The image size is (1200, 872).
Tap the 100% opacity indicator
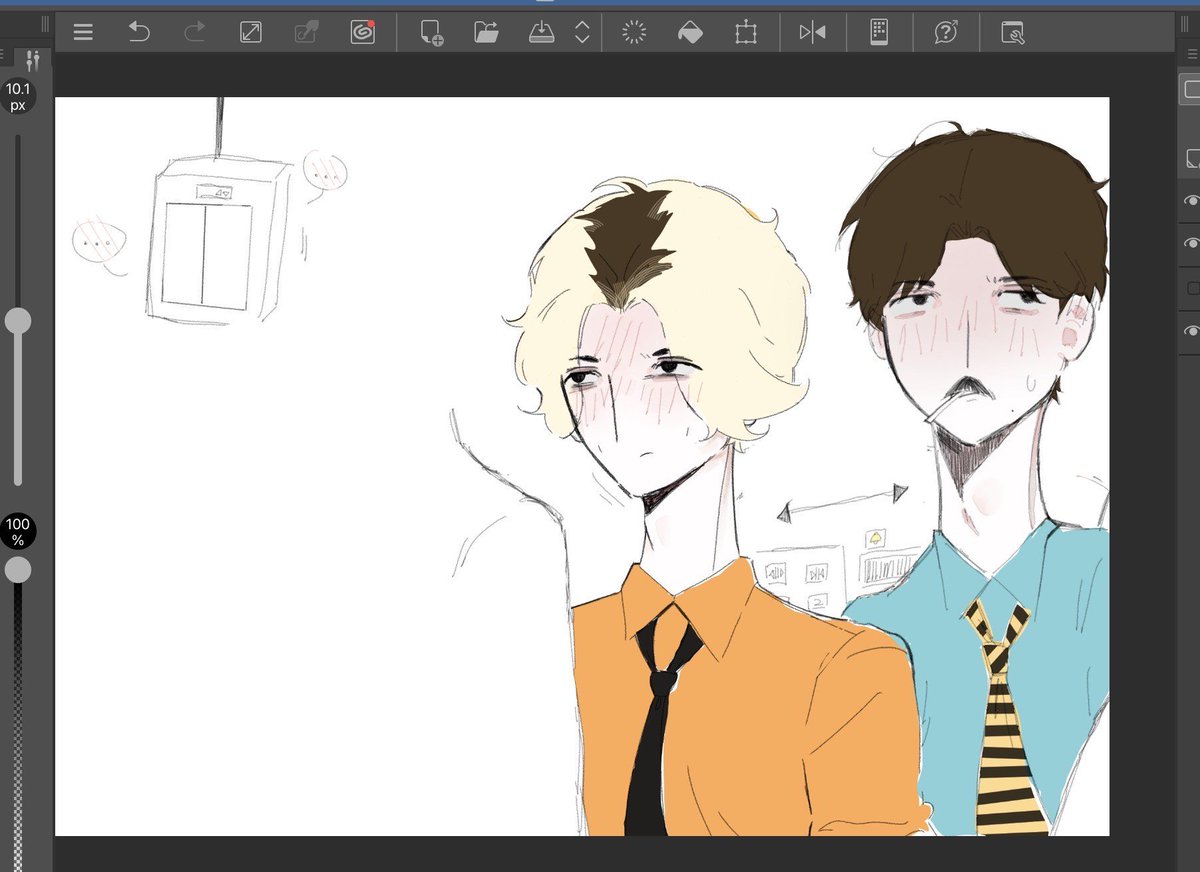pyautogui.click(x=18, y=532)
